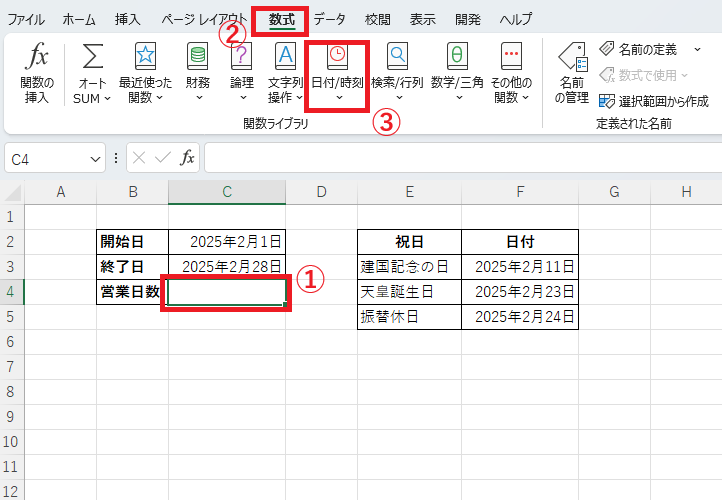Switch to the データ tab

[x=329, y=19]
